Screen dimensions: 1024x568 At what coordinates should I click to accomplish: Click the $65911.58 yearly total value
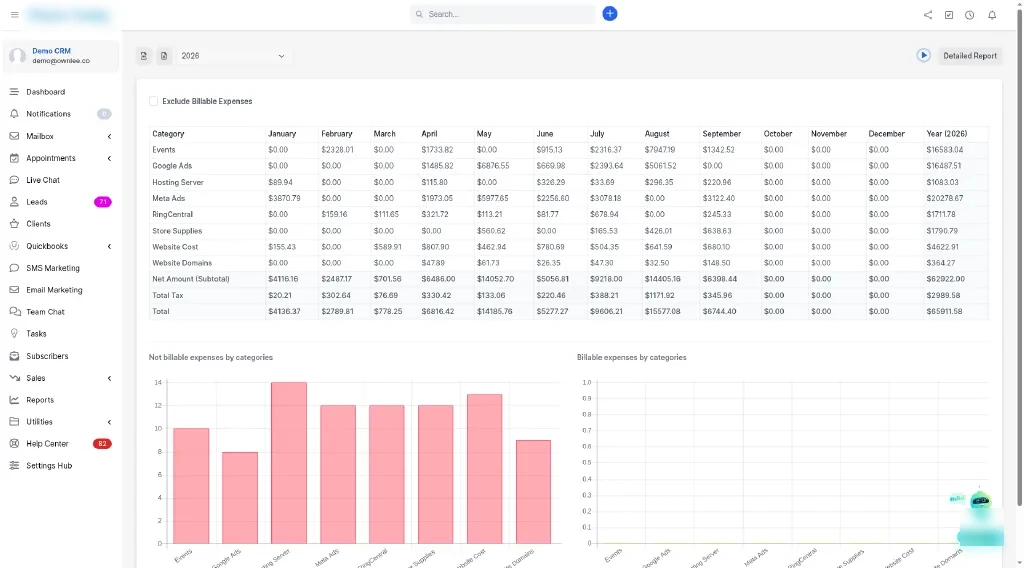pos(944,311)
